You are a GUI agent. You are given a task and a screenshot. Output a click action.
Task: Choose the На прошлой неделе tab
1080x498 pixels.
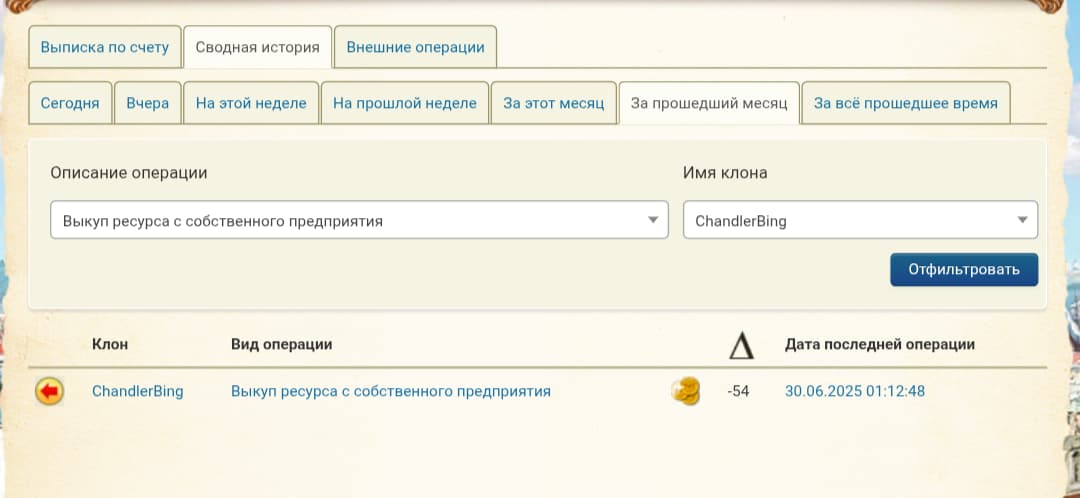coord(404,103)
